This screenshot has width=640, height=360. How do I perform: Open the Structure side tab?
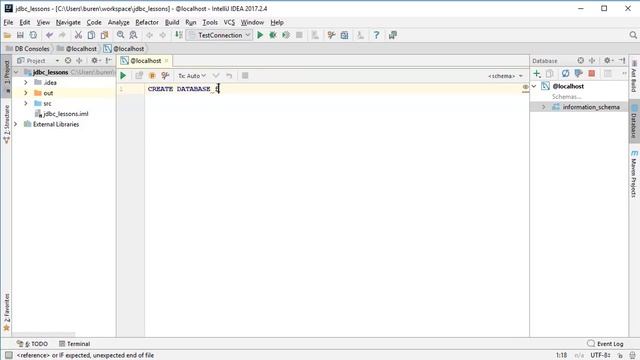click(x=7, y=124)
